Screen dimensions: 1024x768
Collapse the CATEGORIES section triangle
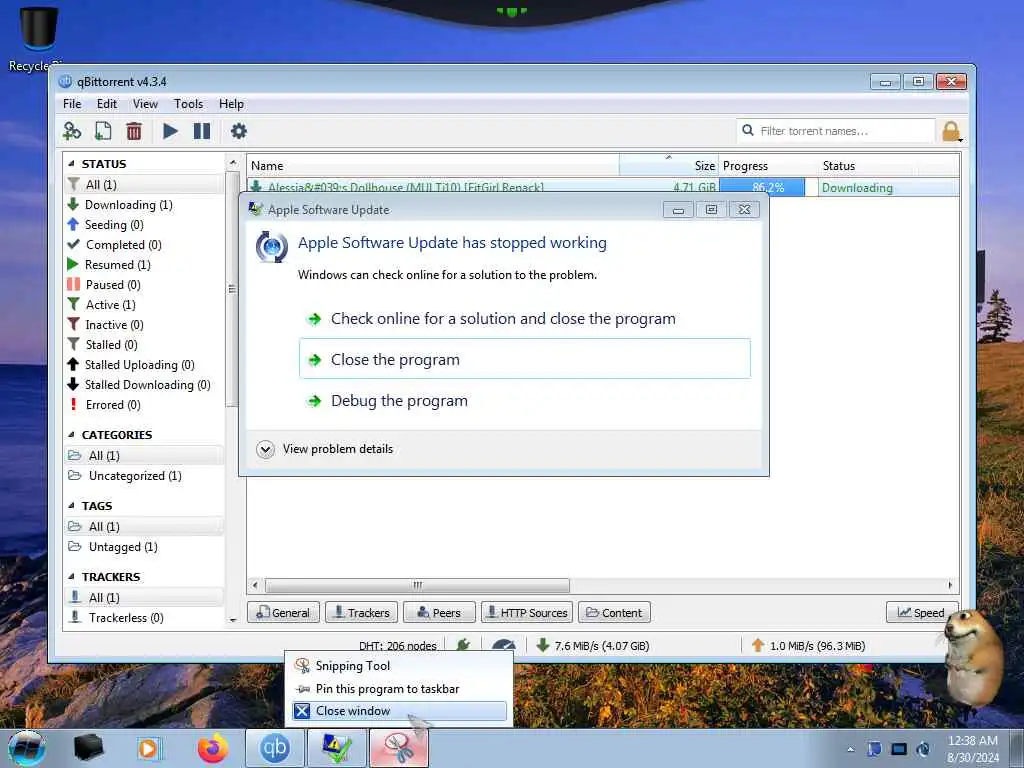(71, 435)
